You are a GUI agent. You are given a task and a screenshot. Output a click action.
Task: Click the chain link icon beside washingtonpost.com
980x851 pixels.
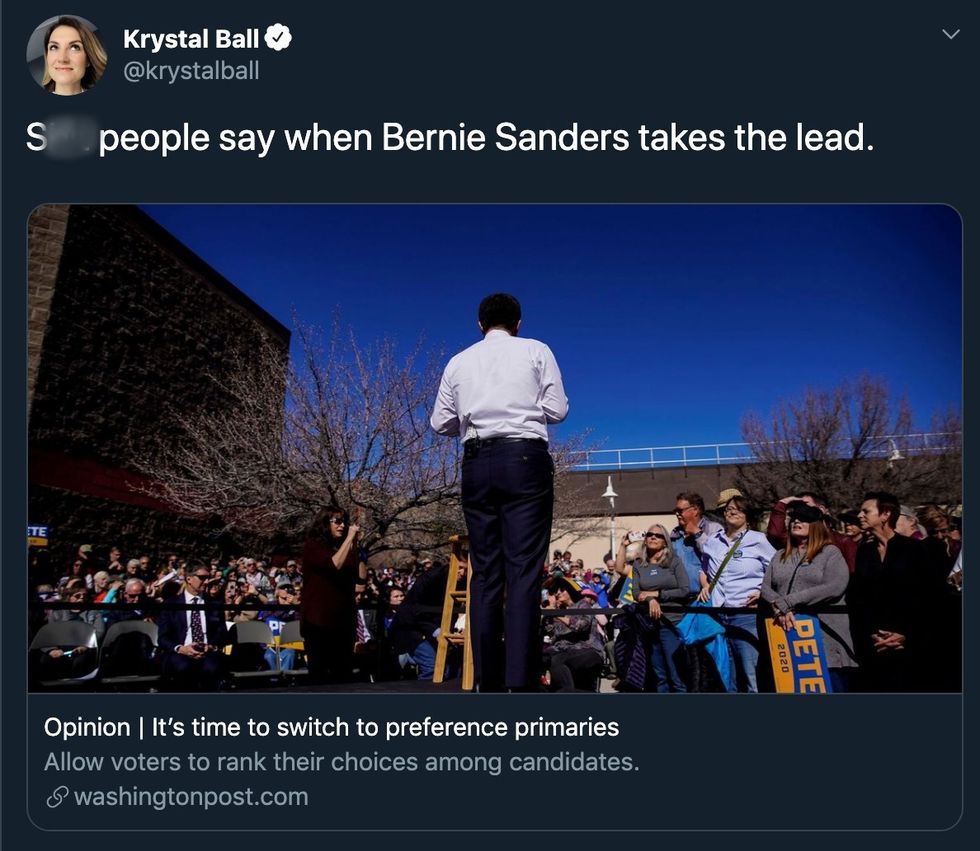click(x=56, y=797)
